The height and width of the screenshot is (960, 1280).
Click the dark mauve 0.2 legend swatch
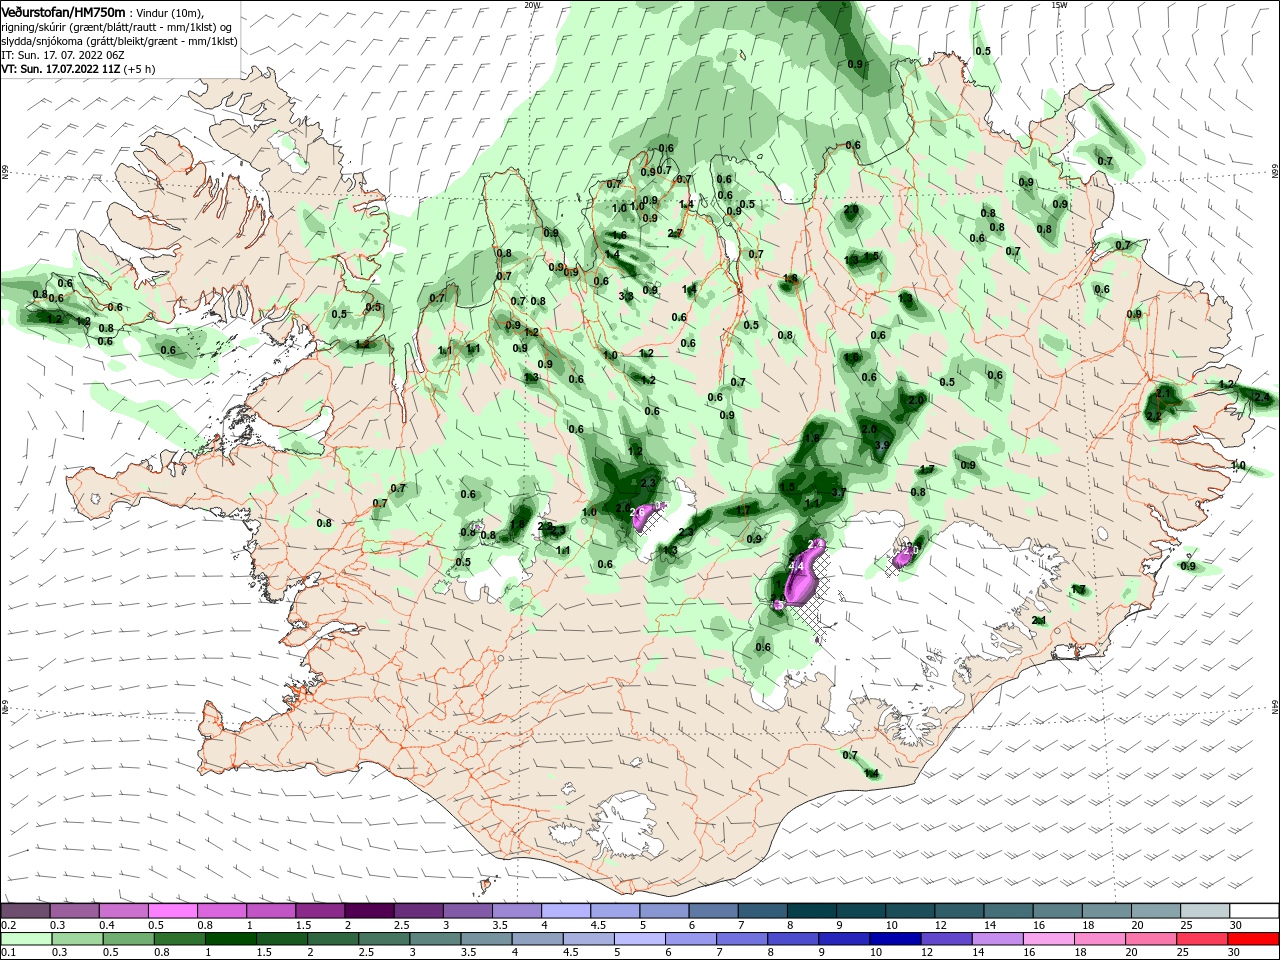[x=26, y=911]
